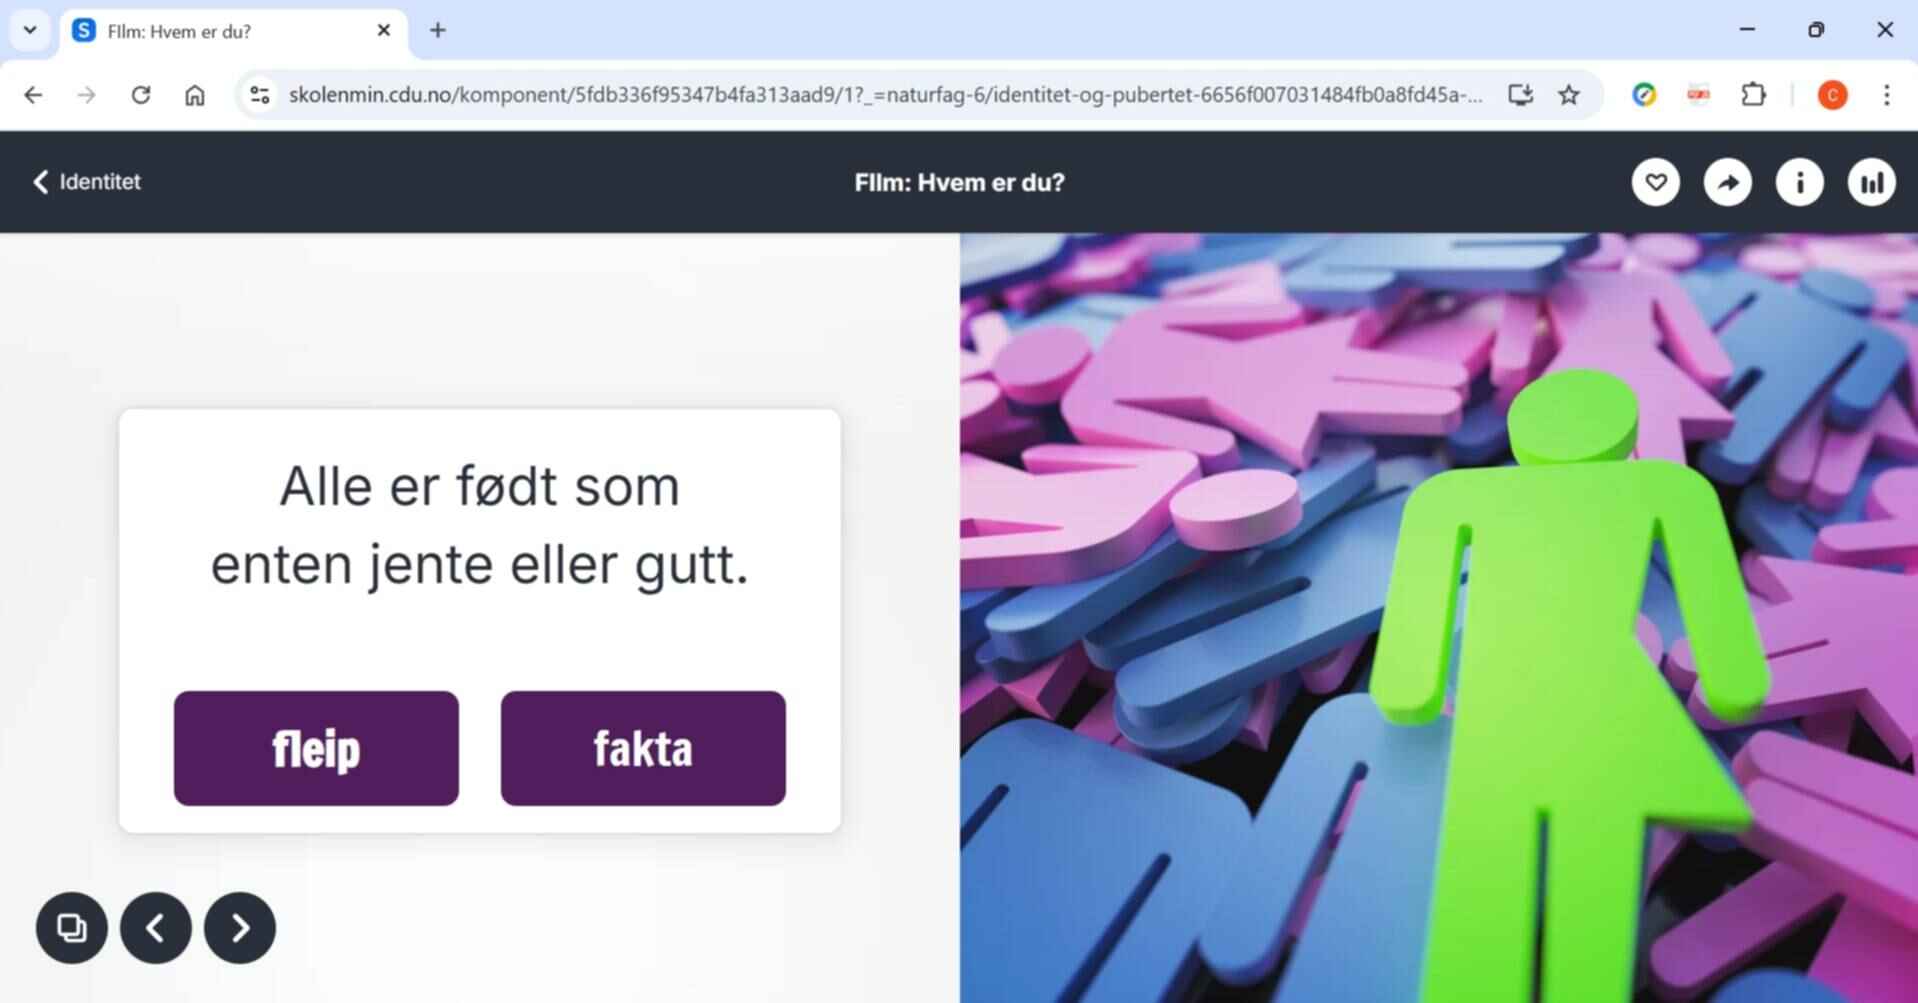Open a new browser tab

coord(438,31)
